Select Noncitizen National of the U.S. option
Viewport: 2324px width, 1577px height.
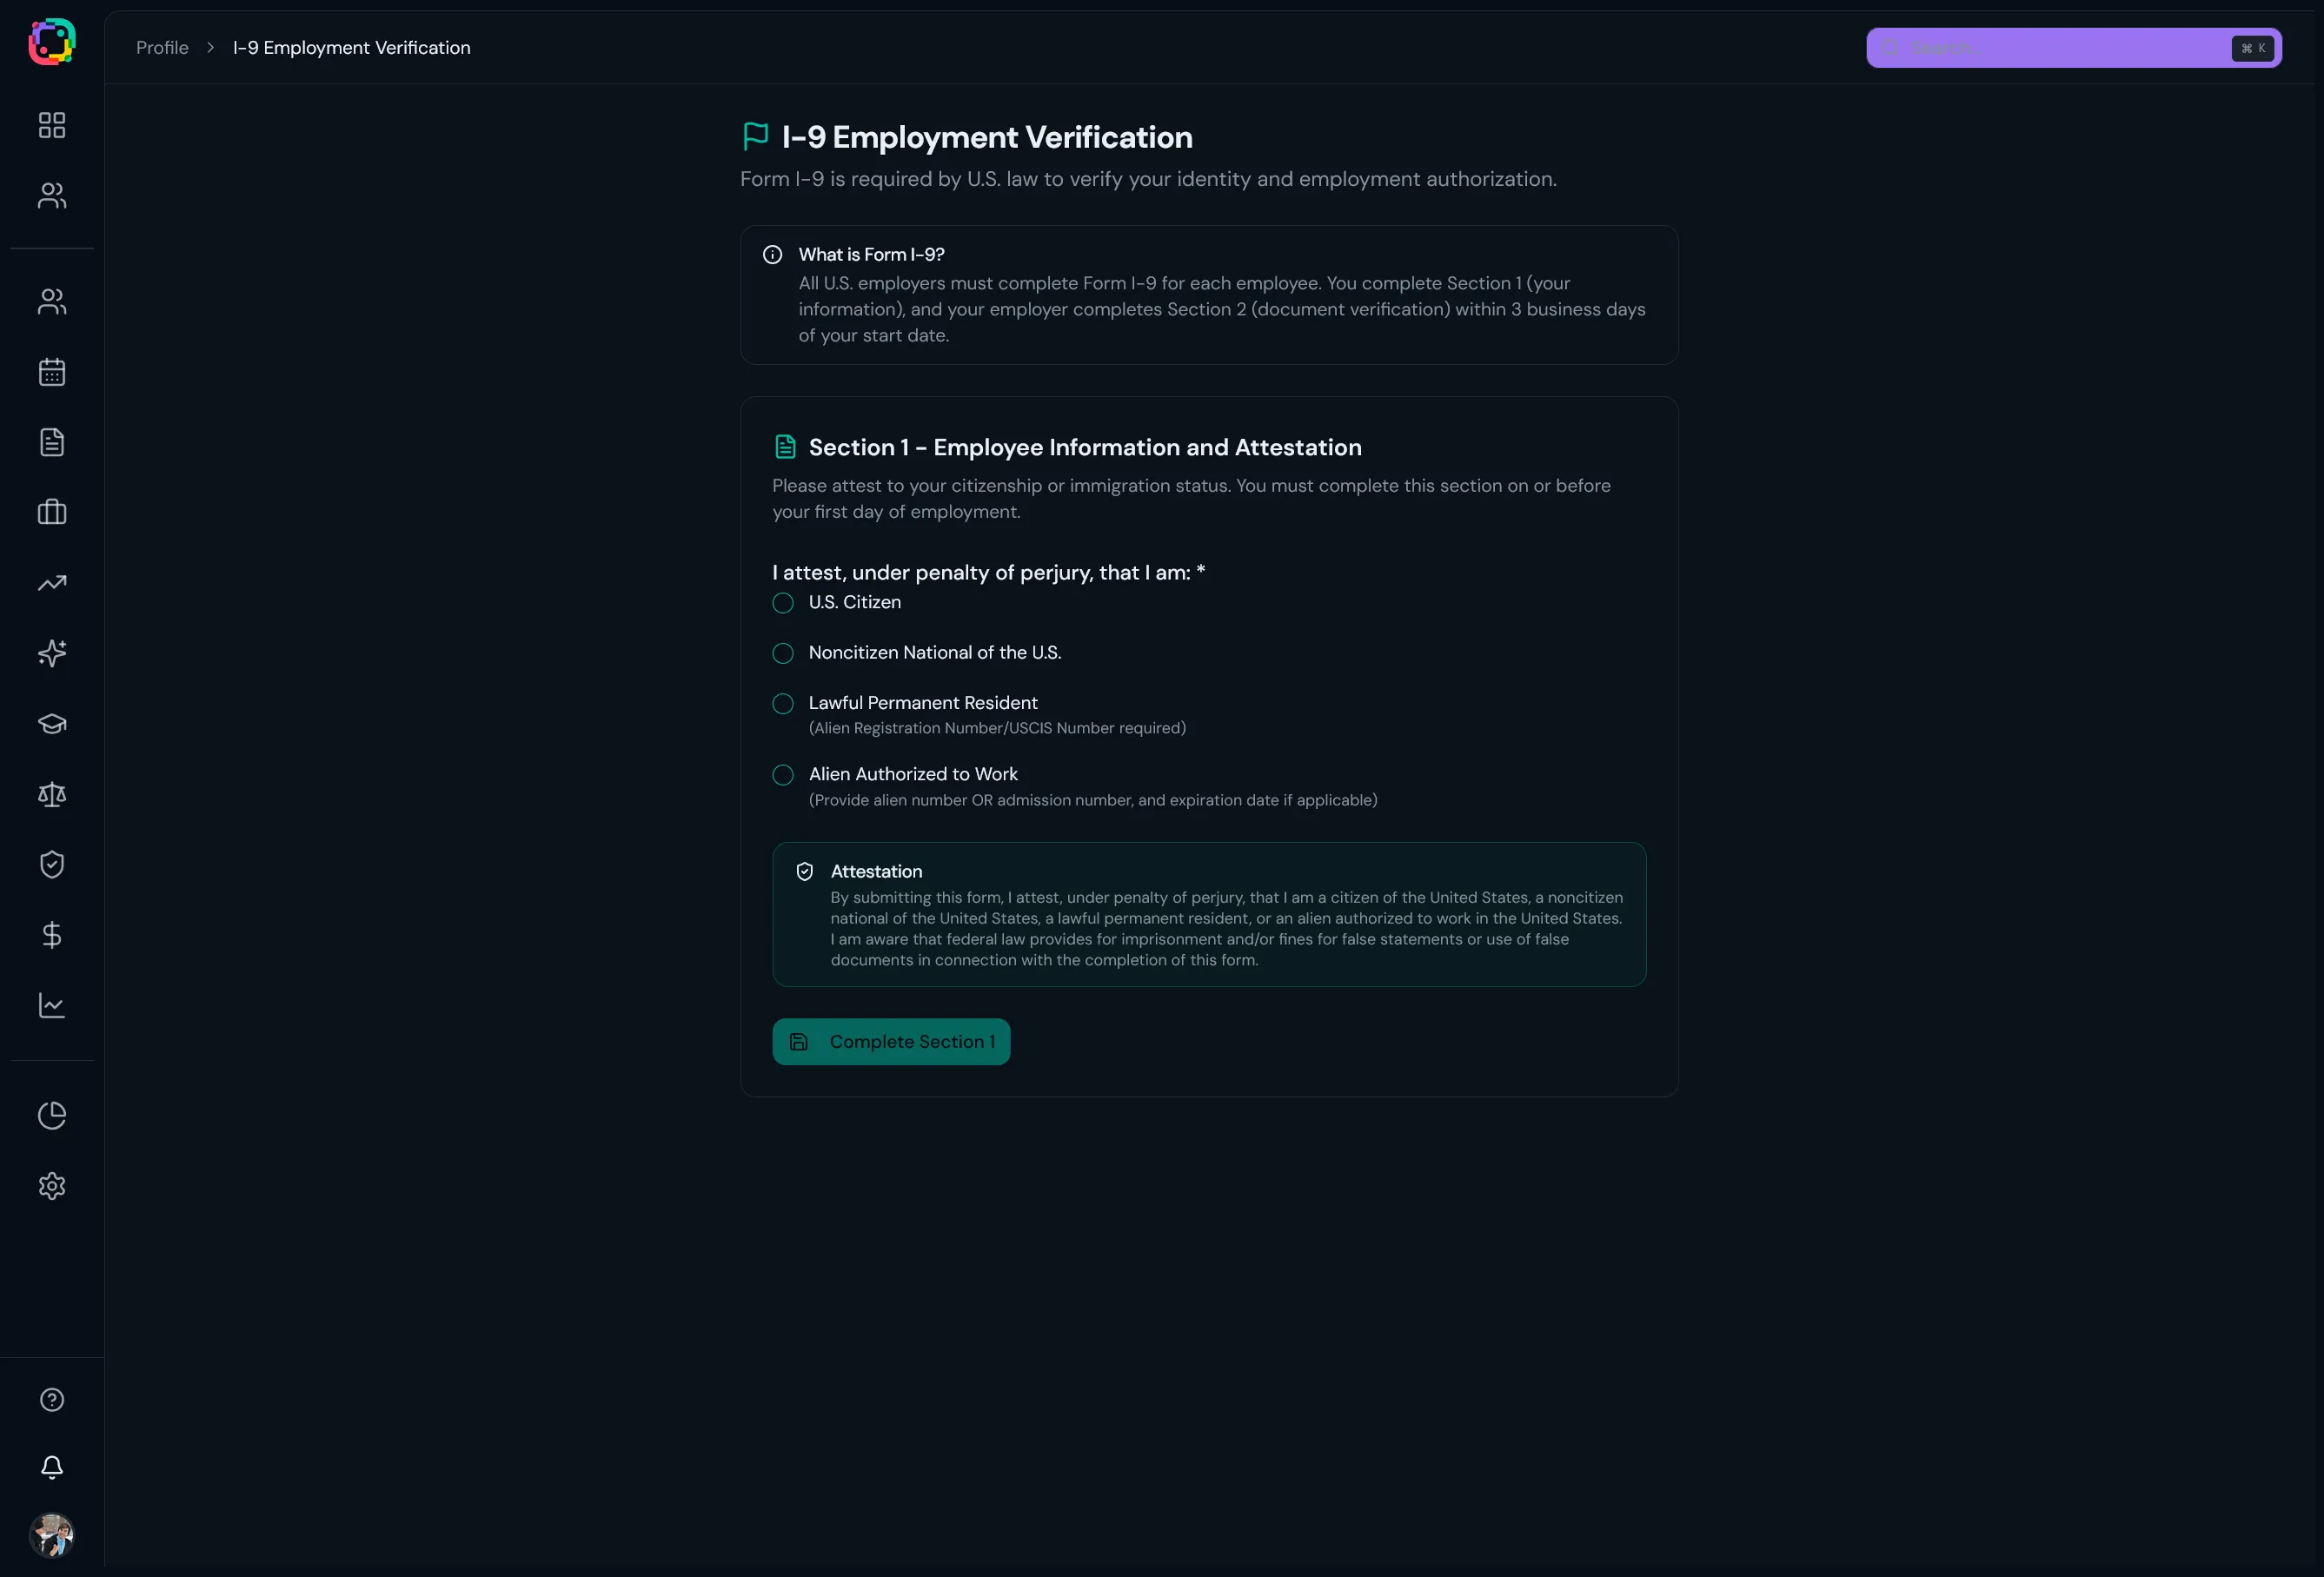[x=783, y=653]
